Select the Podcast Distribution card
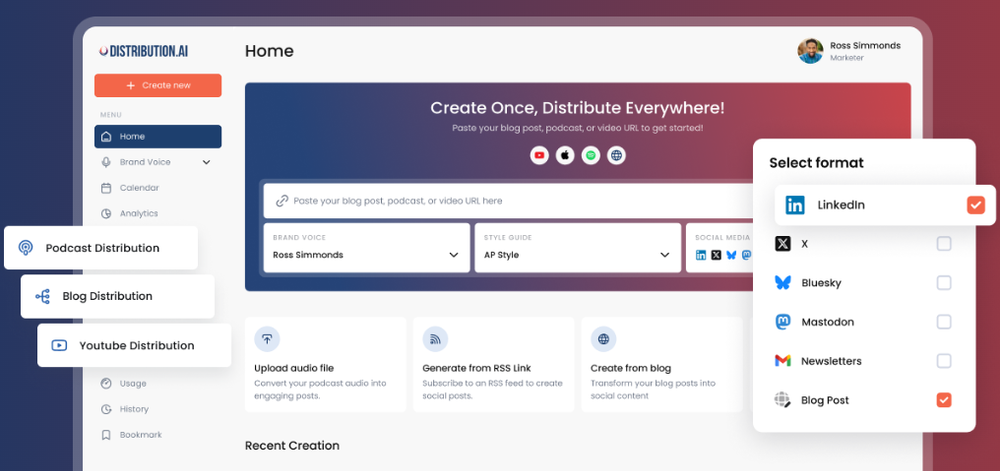 (x=101, y=247)
